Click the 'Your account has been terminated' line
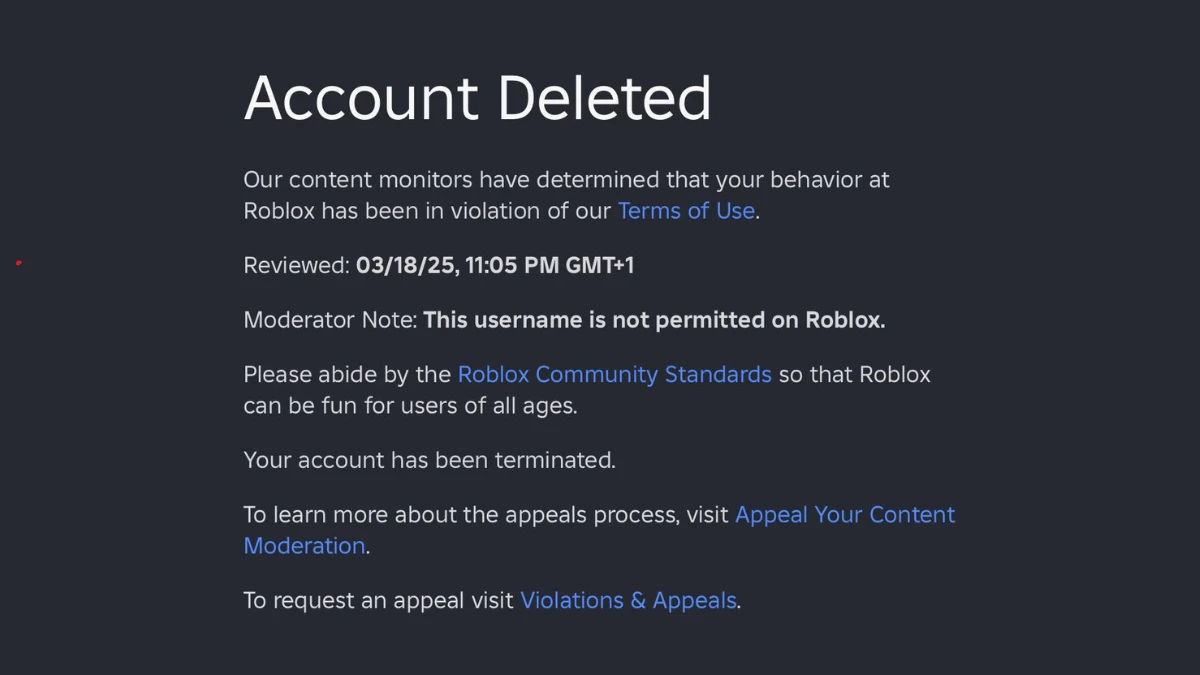Viewport: 1200px width, 675px height. tap(429, 461)
